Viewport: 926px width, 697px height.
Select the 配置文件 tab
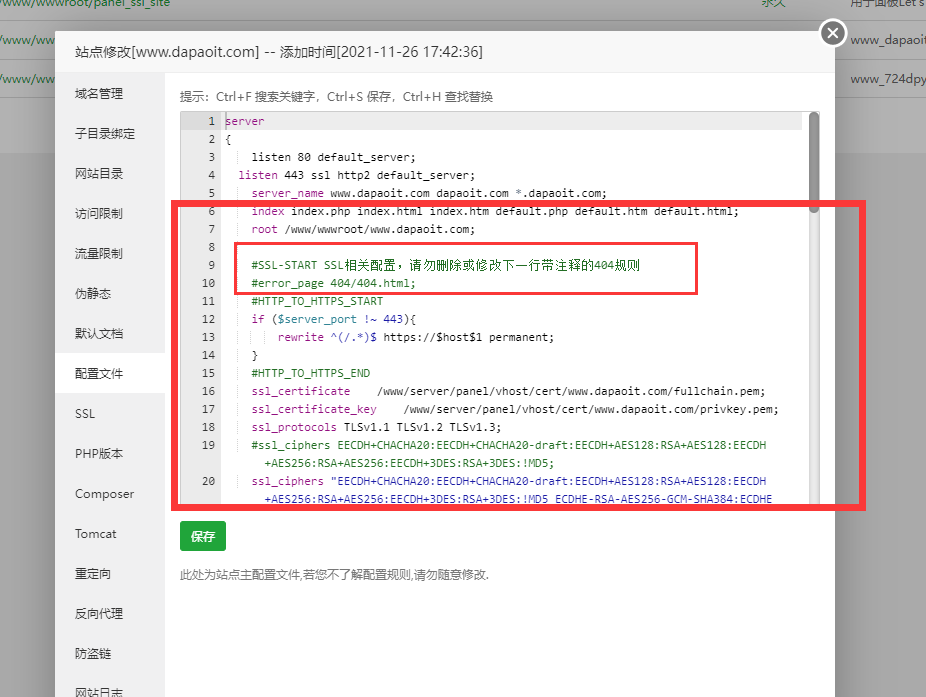99,374
